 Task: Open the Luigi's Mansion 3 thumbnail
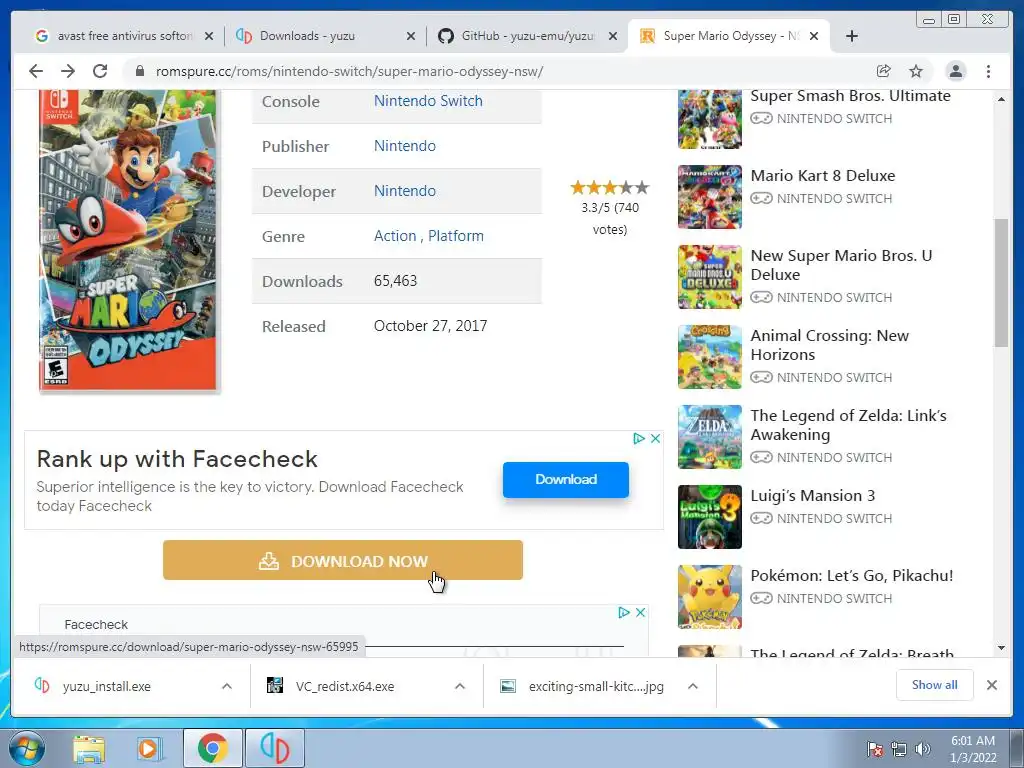(x=710, y=517)
